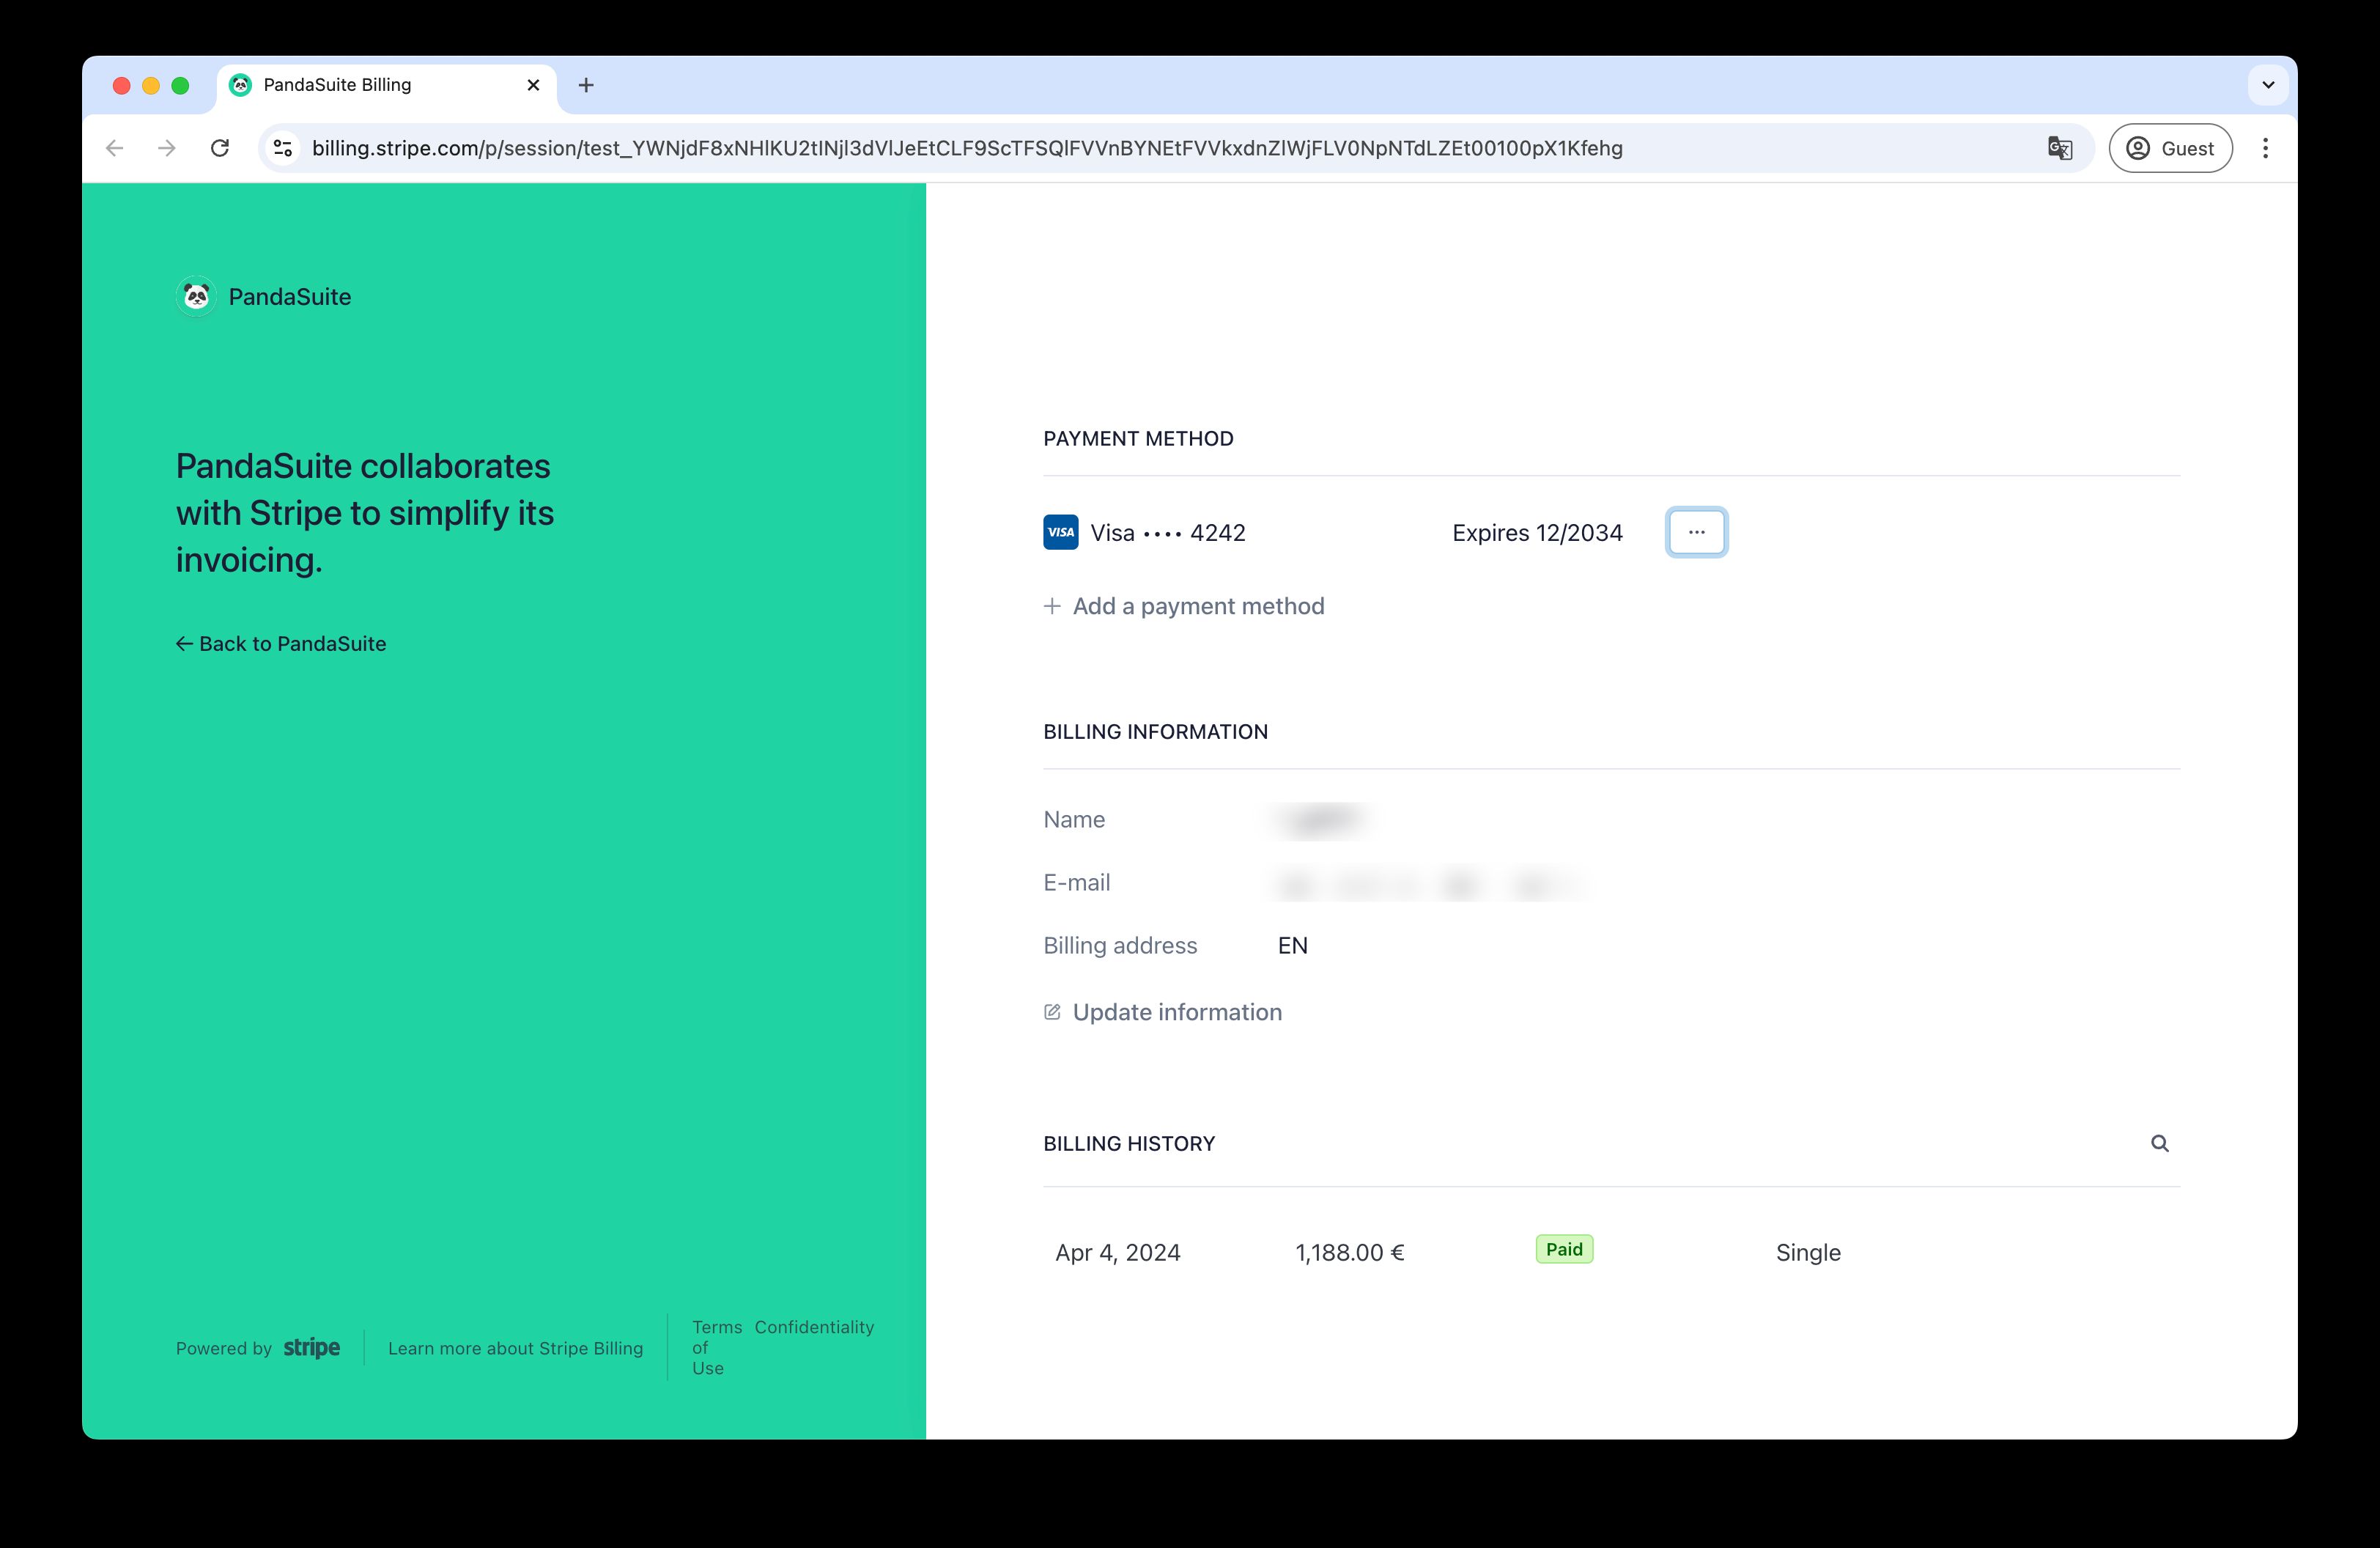2380x1548 pixels.
Task: Click the plus icon to add payment method
Action: 1054,606
